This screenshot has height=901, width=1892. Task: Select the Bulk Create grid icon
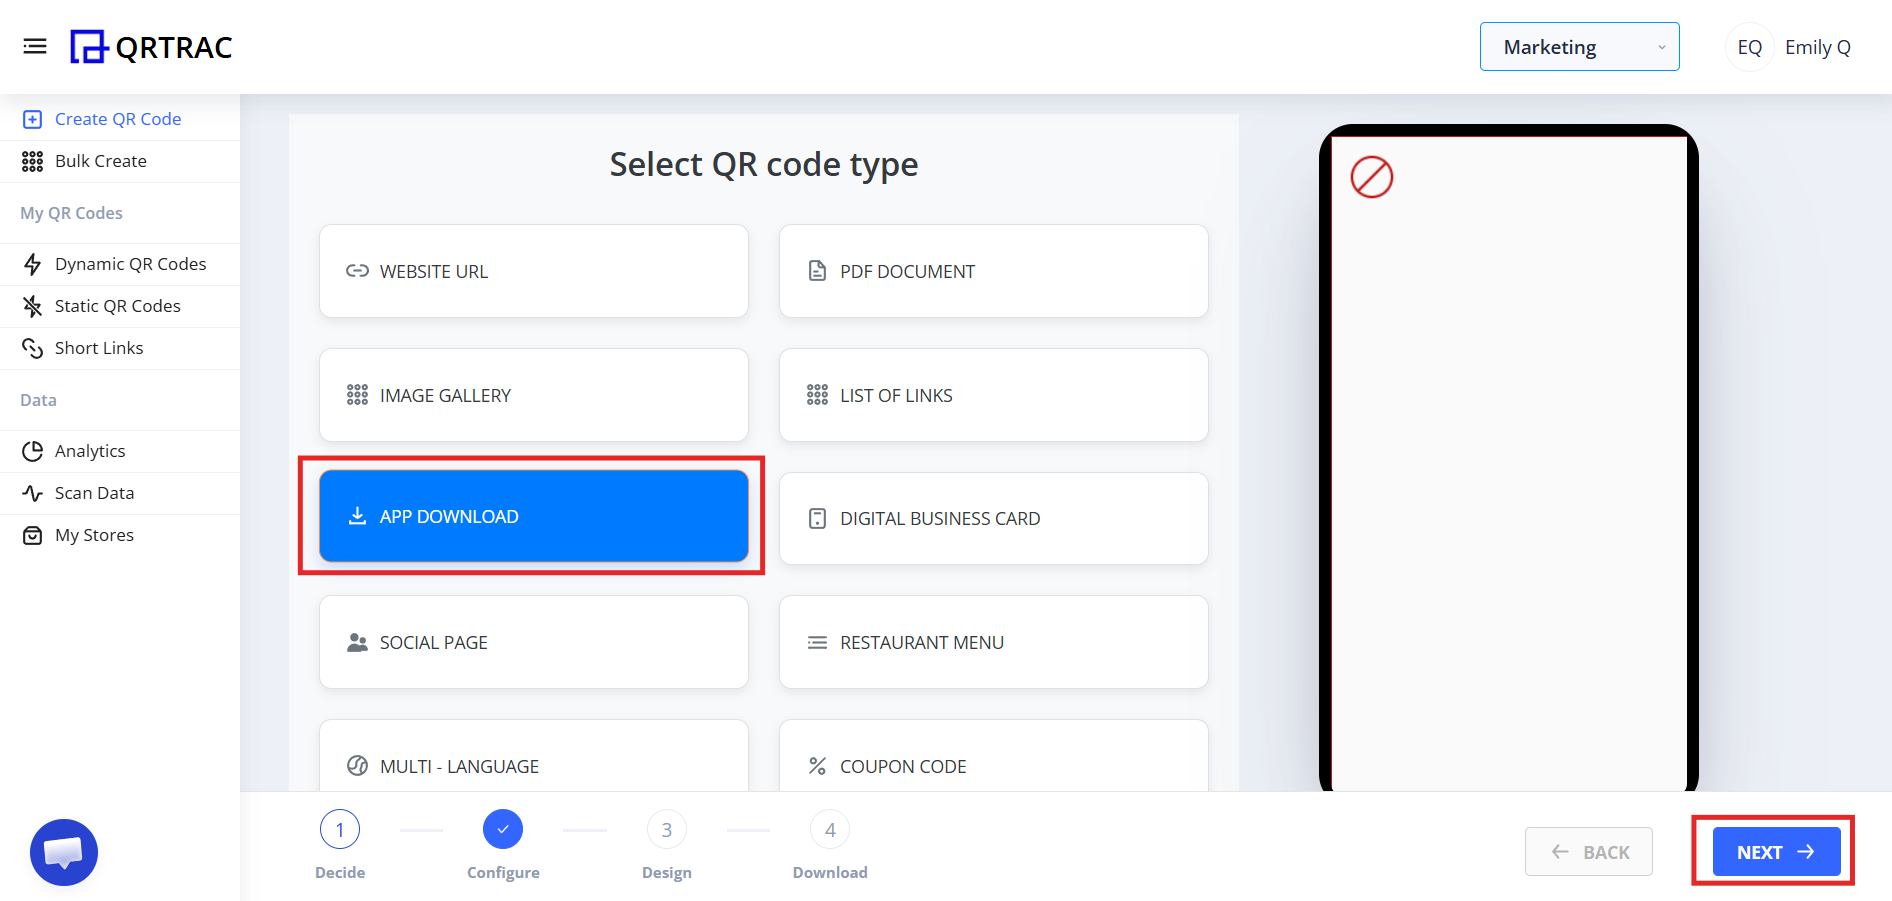point(31,161)
